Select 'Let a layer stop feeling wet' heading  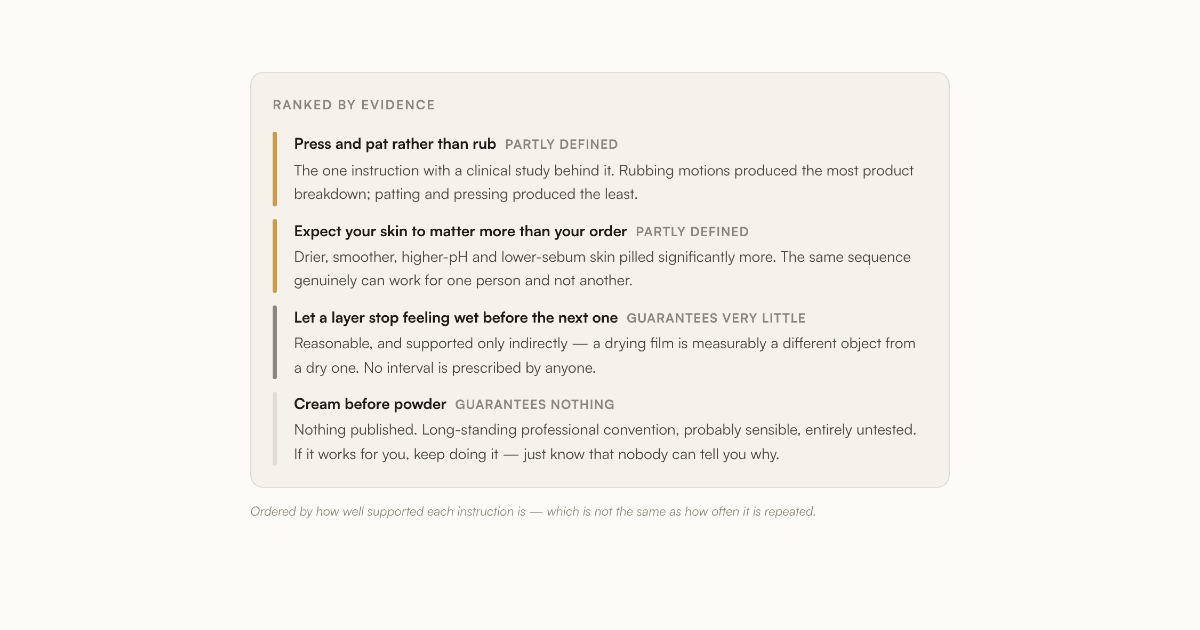coord(456,318)
